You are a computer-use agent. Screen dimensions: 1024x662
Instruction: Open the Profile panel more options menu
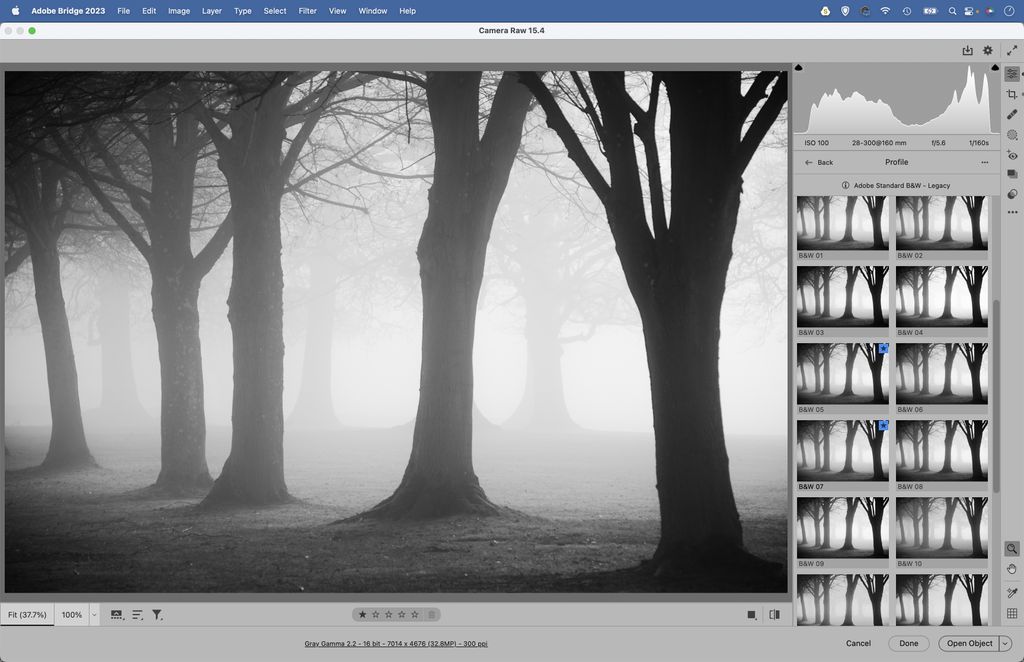point(984,162)
